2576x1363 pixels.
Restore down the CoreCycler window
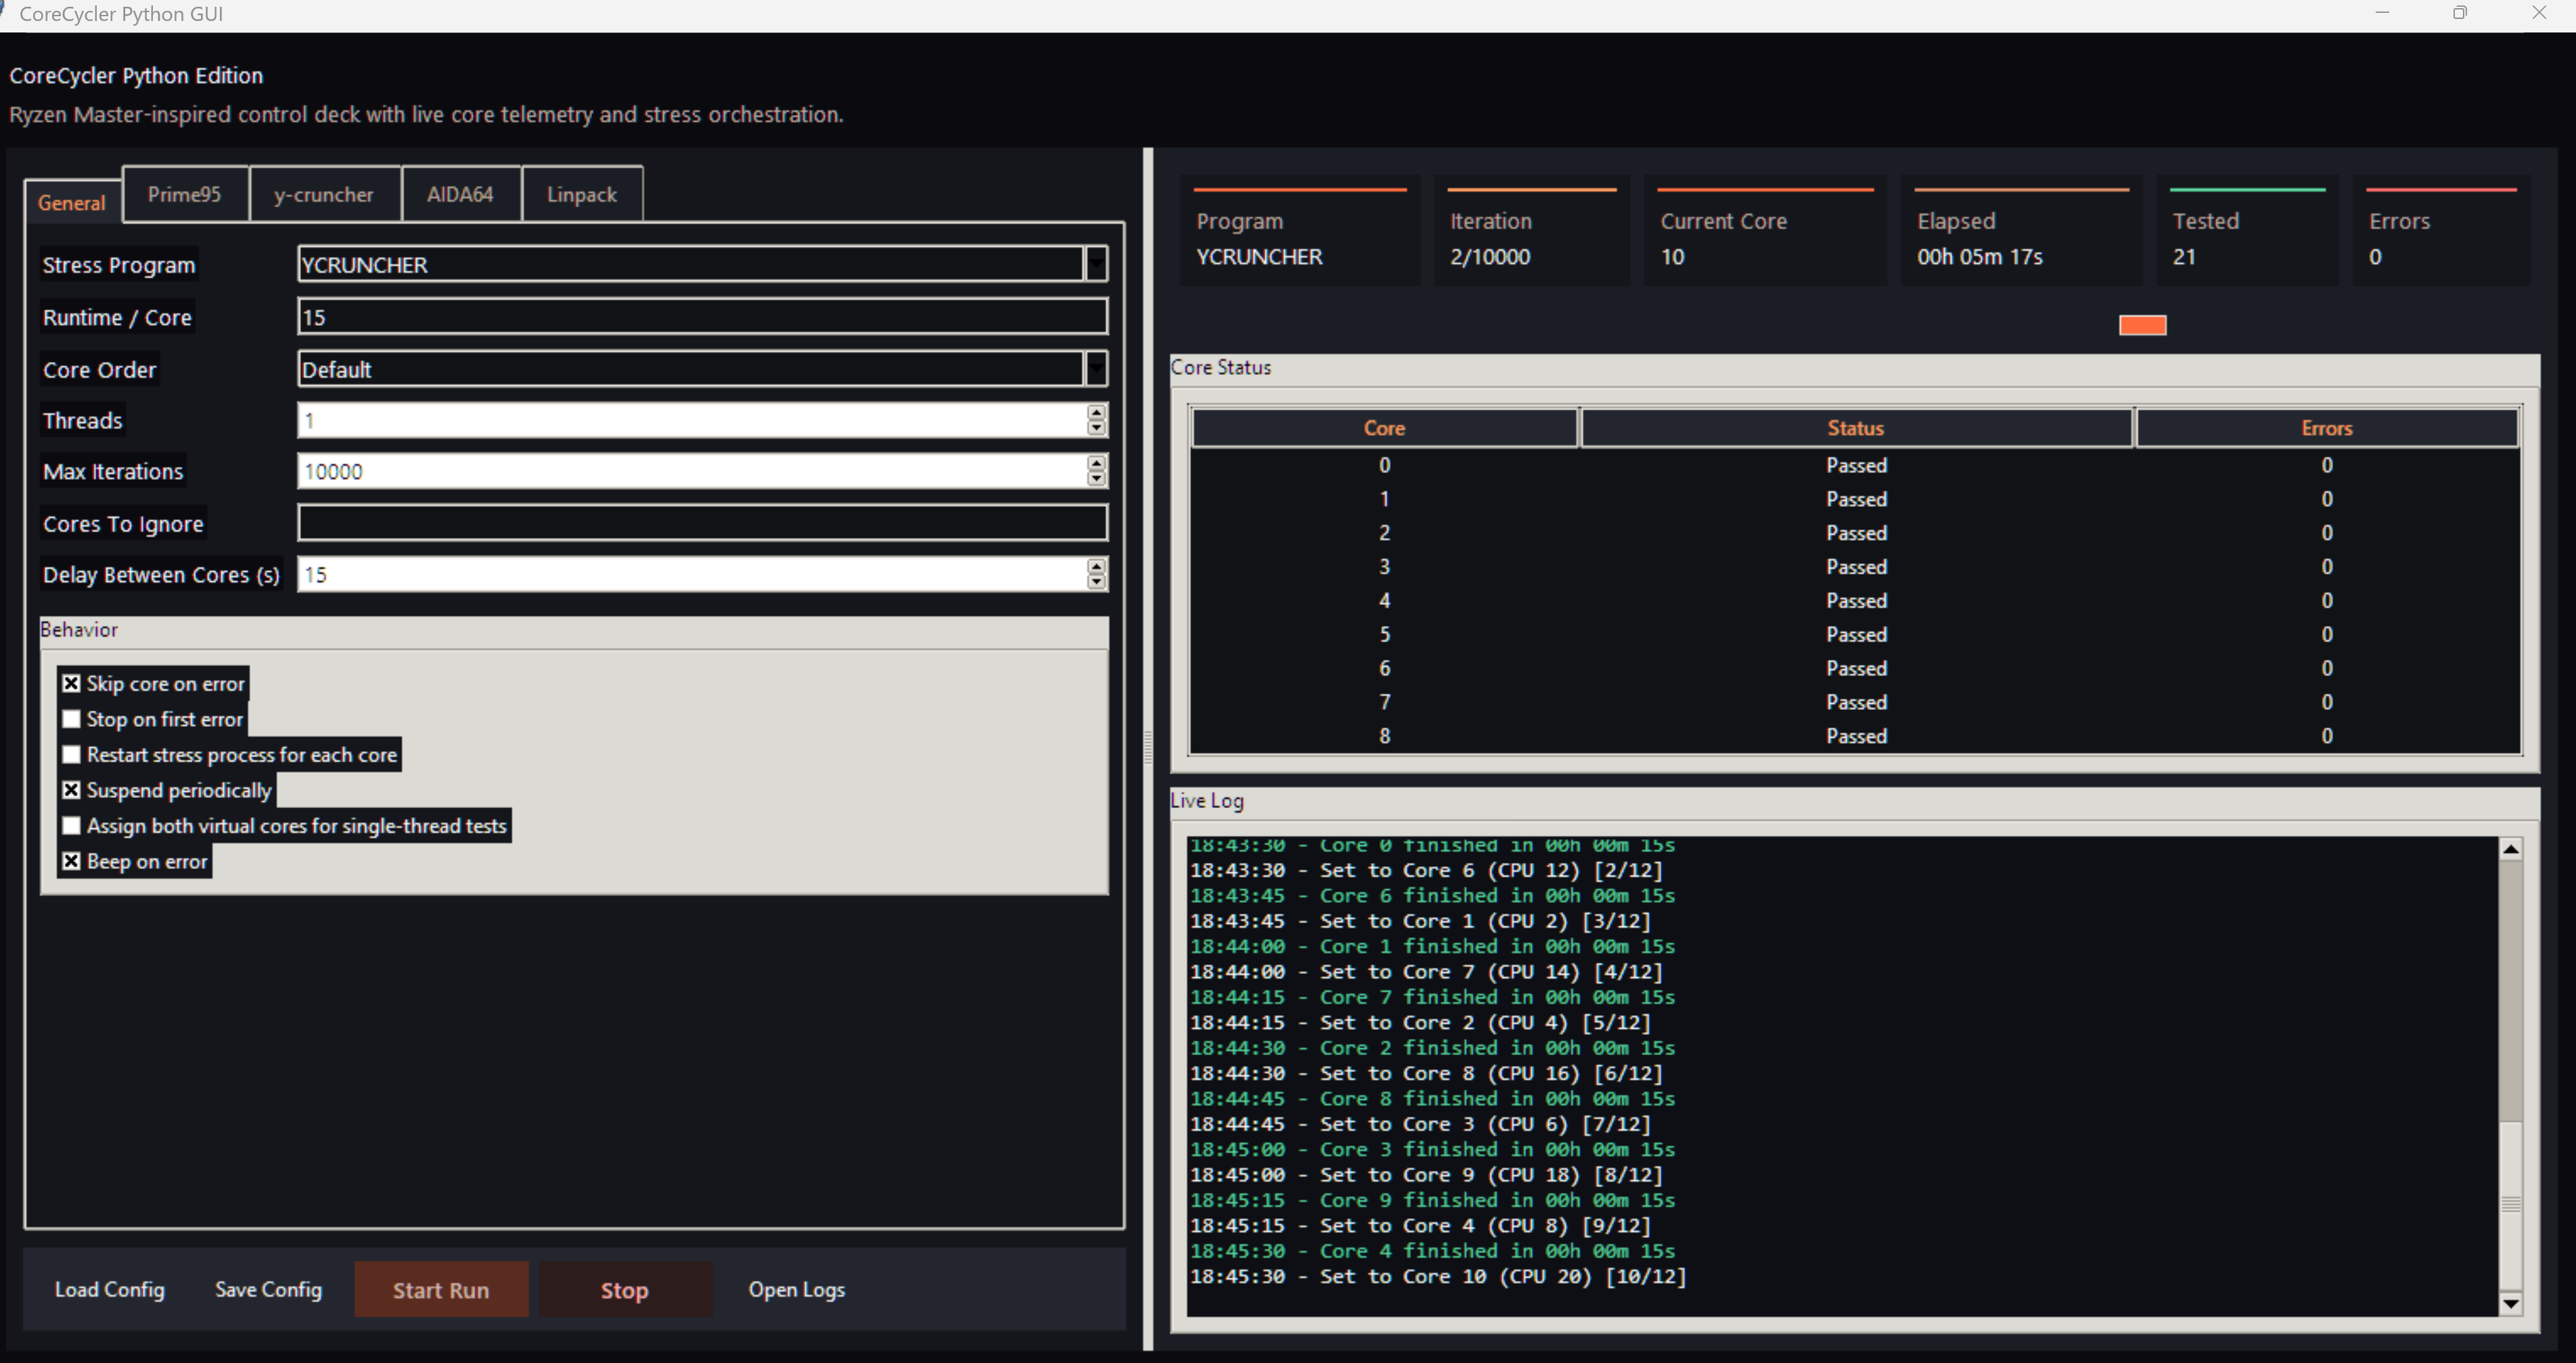point(2459,13)
